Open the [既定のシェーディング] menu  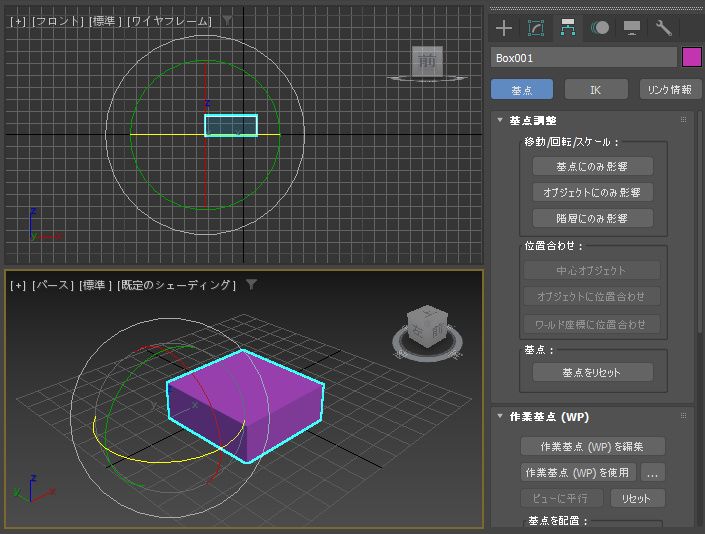point(176,285)
